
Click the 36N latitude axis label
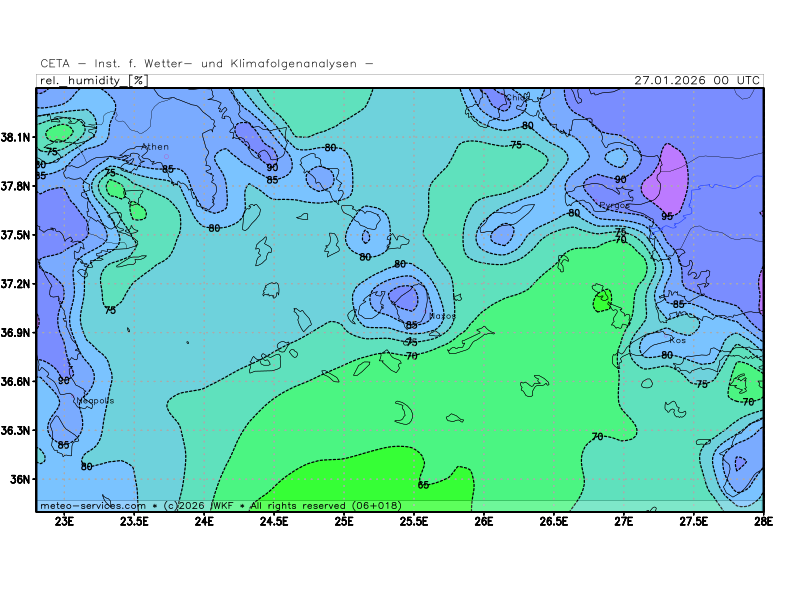click(x=20, y=479)
